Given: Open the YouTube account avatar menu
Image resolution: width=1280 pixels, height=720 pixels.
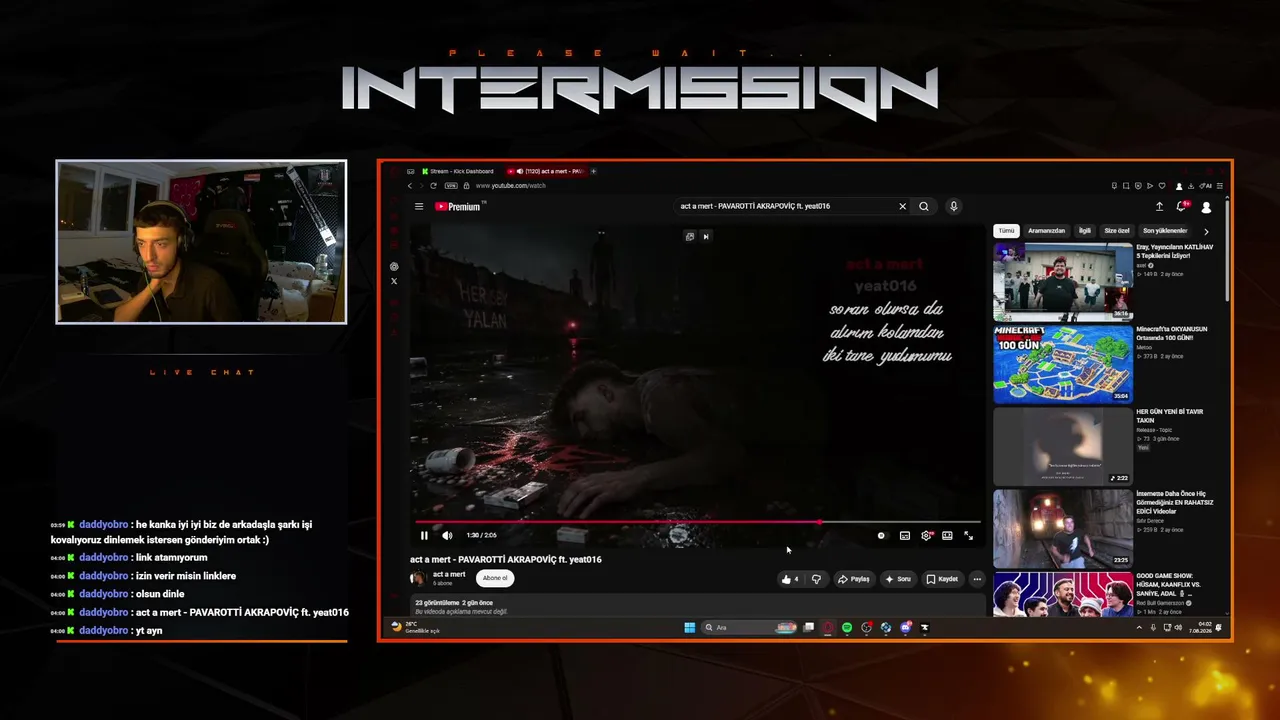Looking at the screenshot, I should tap(1206, 207).
